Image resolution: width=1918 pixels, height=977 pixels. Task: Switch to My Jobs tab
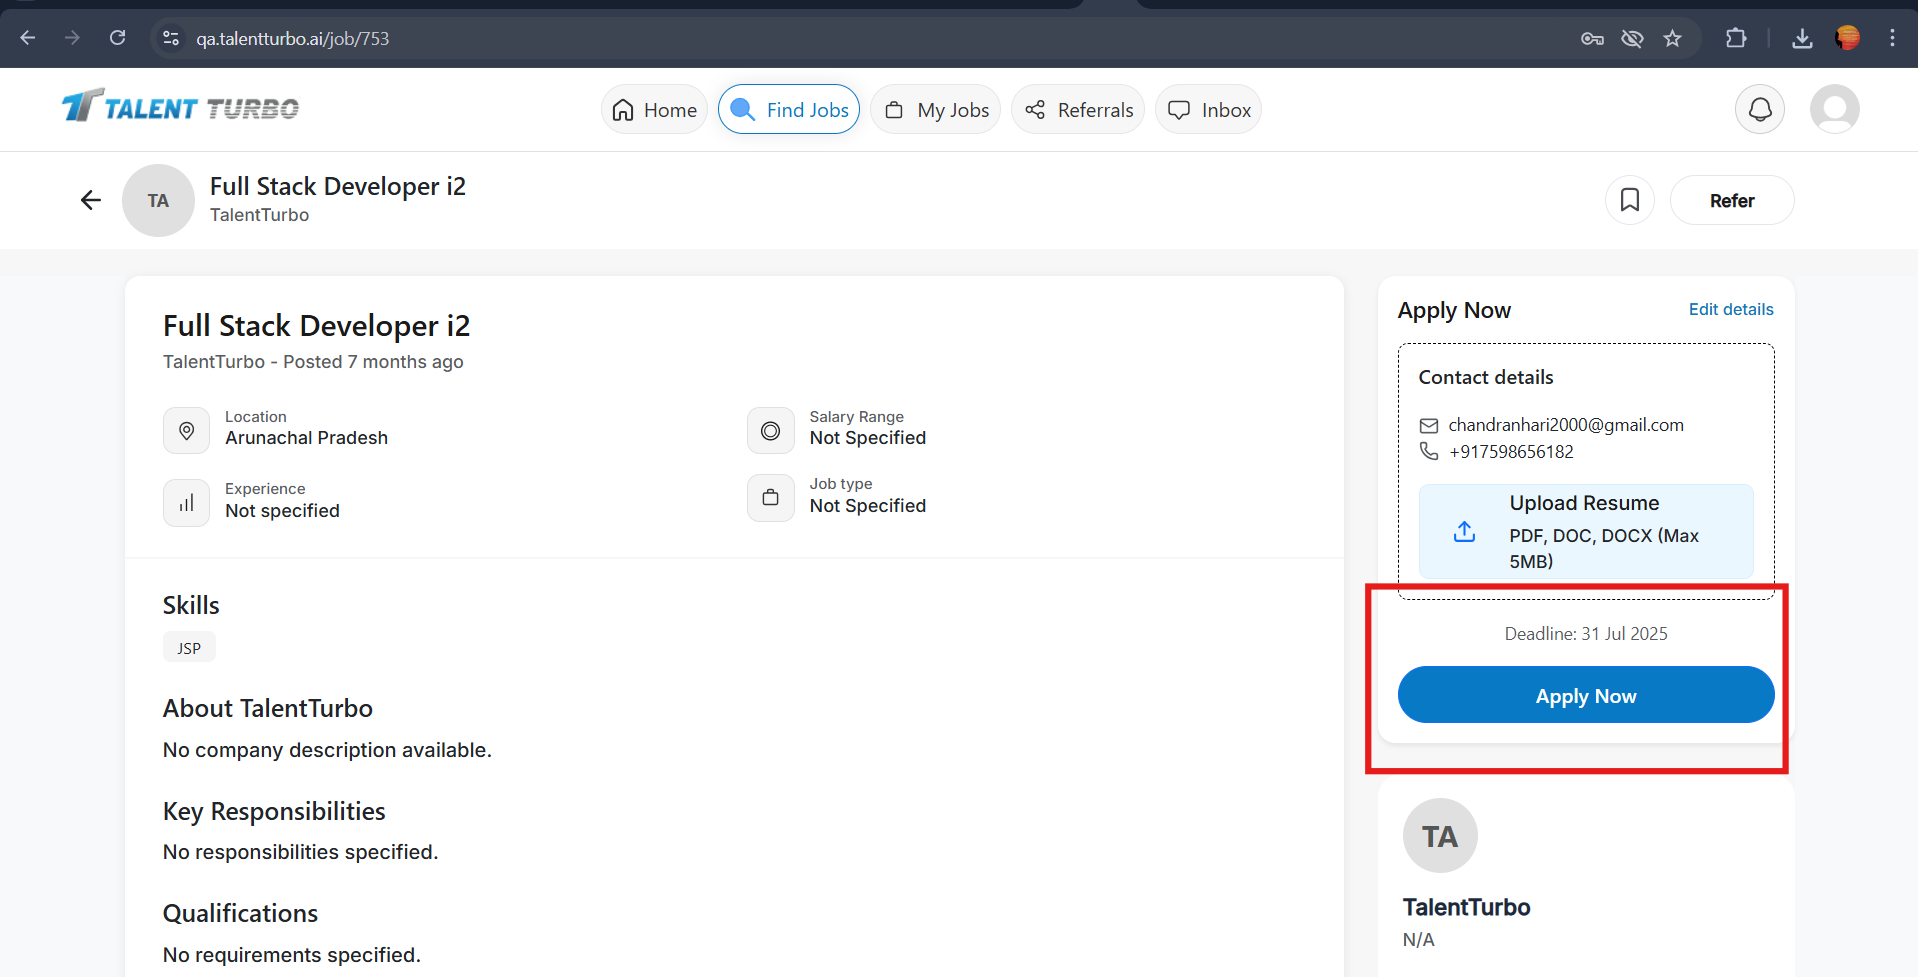click(x=936, y=109)
